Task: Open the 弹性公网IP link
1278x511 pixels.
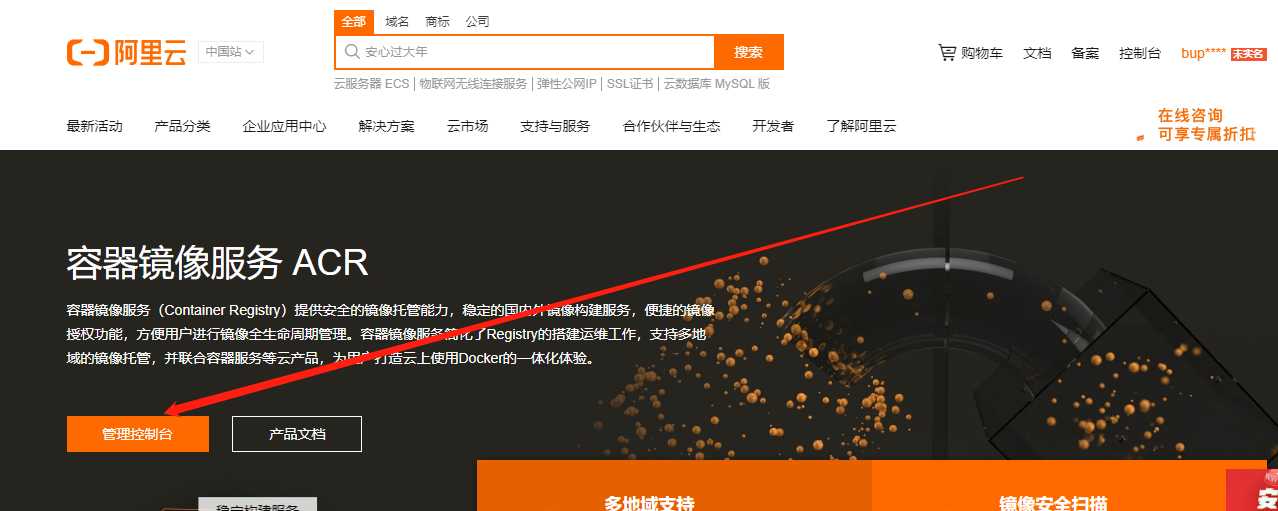Action: [566, 84]
